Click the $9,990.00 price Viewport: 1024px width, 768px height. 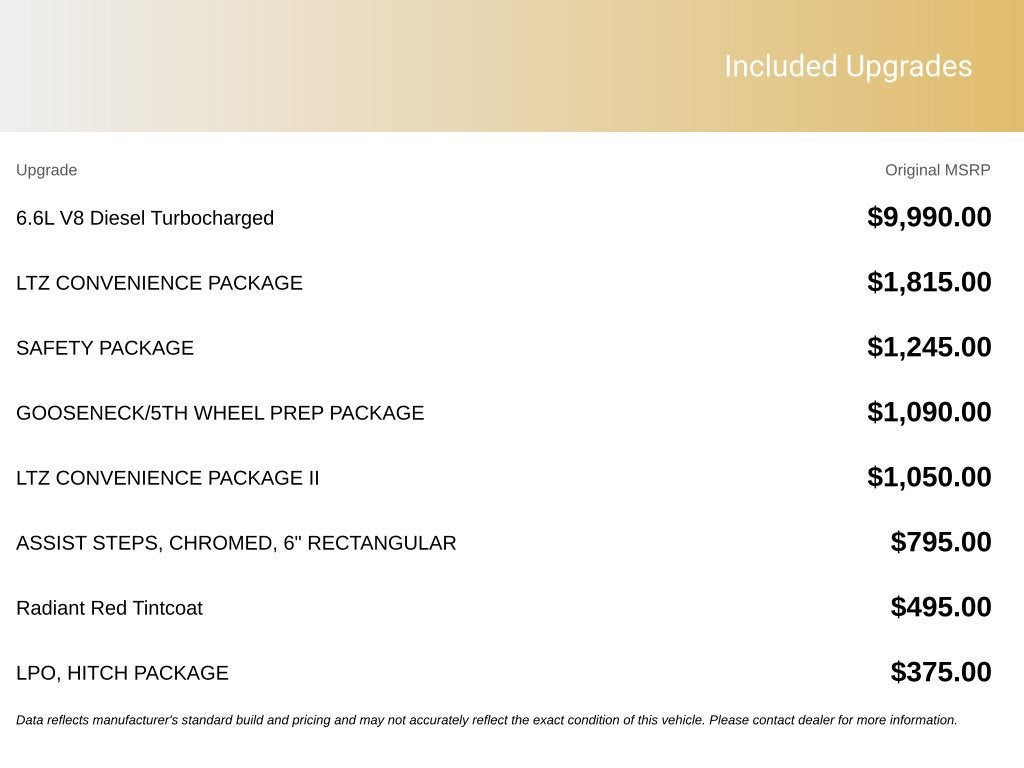coord(929,217)
